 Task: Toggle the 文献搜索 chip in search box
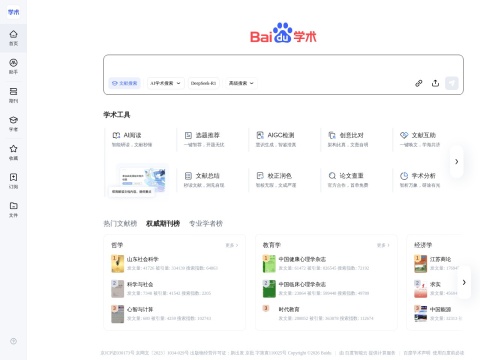pos(125,83)
